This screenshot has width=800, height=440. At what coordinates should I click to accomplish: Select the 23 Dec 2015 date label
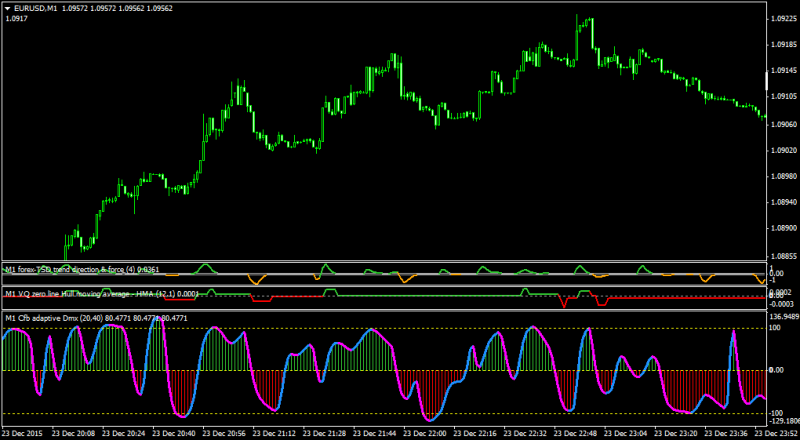(x=23, y=433)
